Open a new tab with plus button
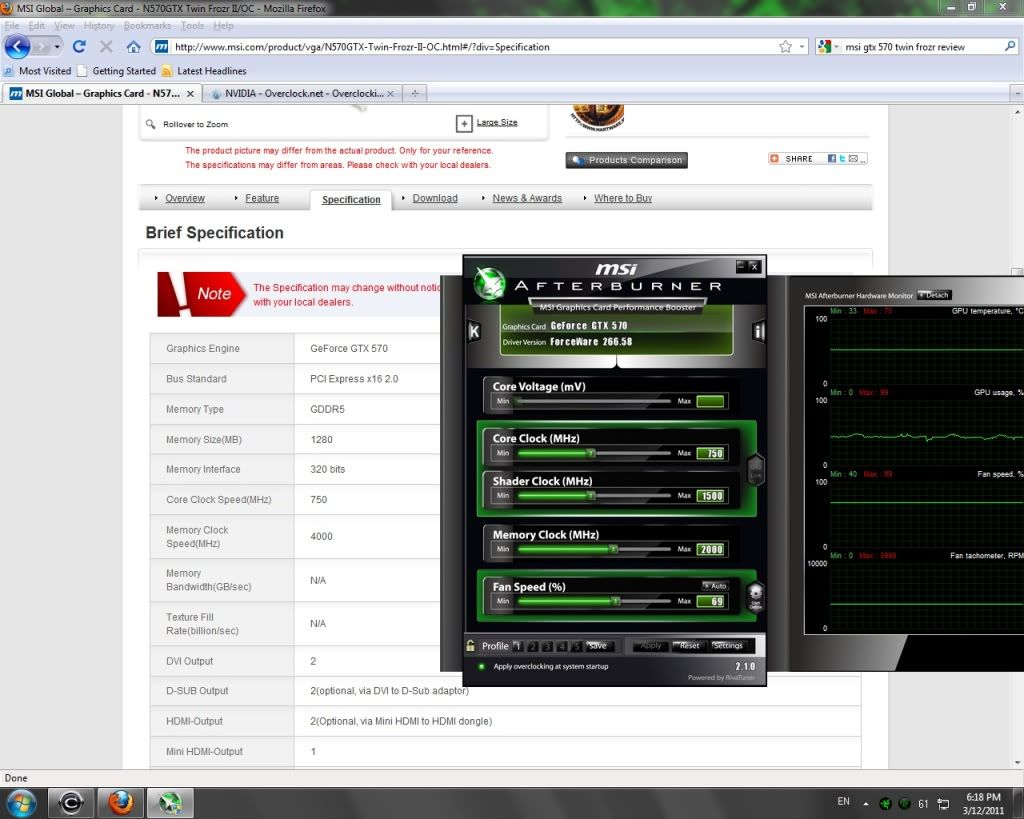 (x=415, y=94)
